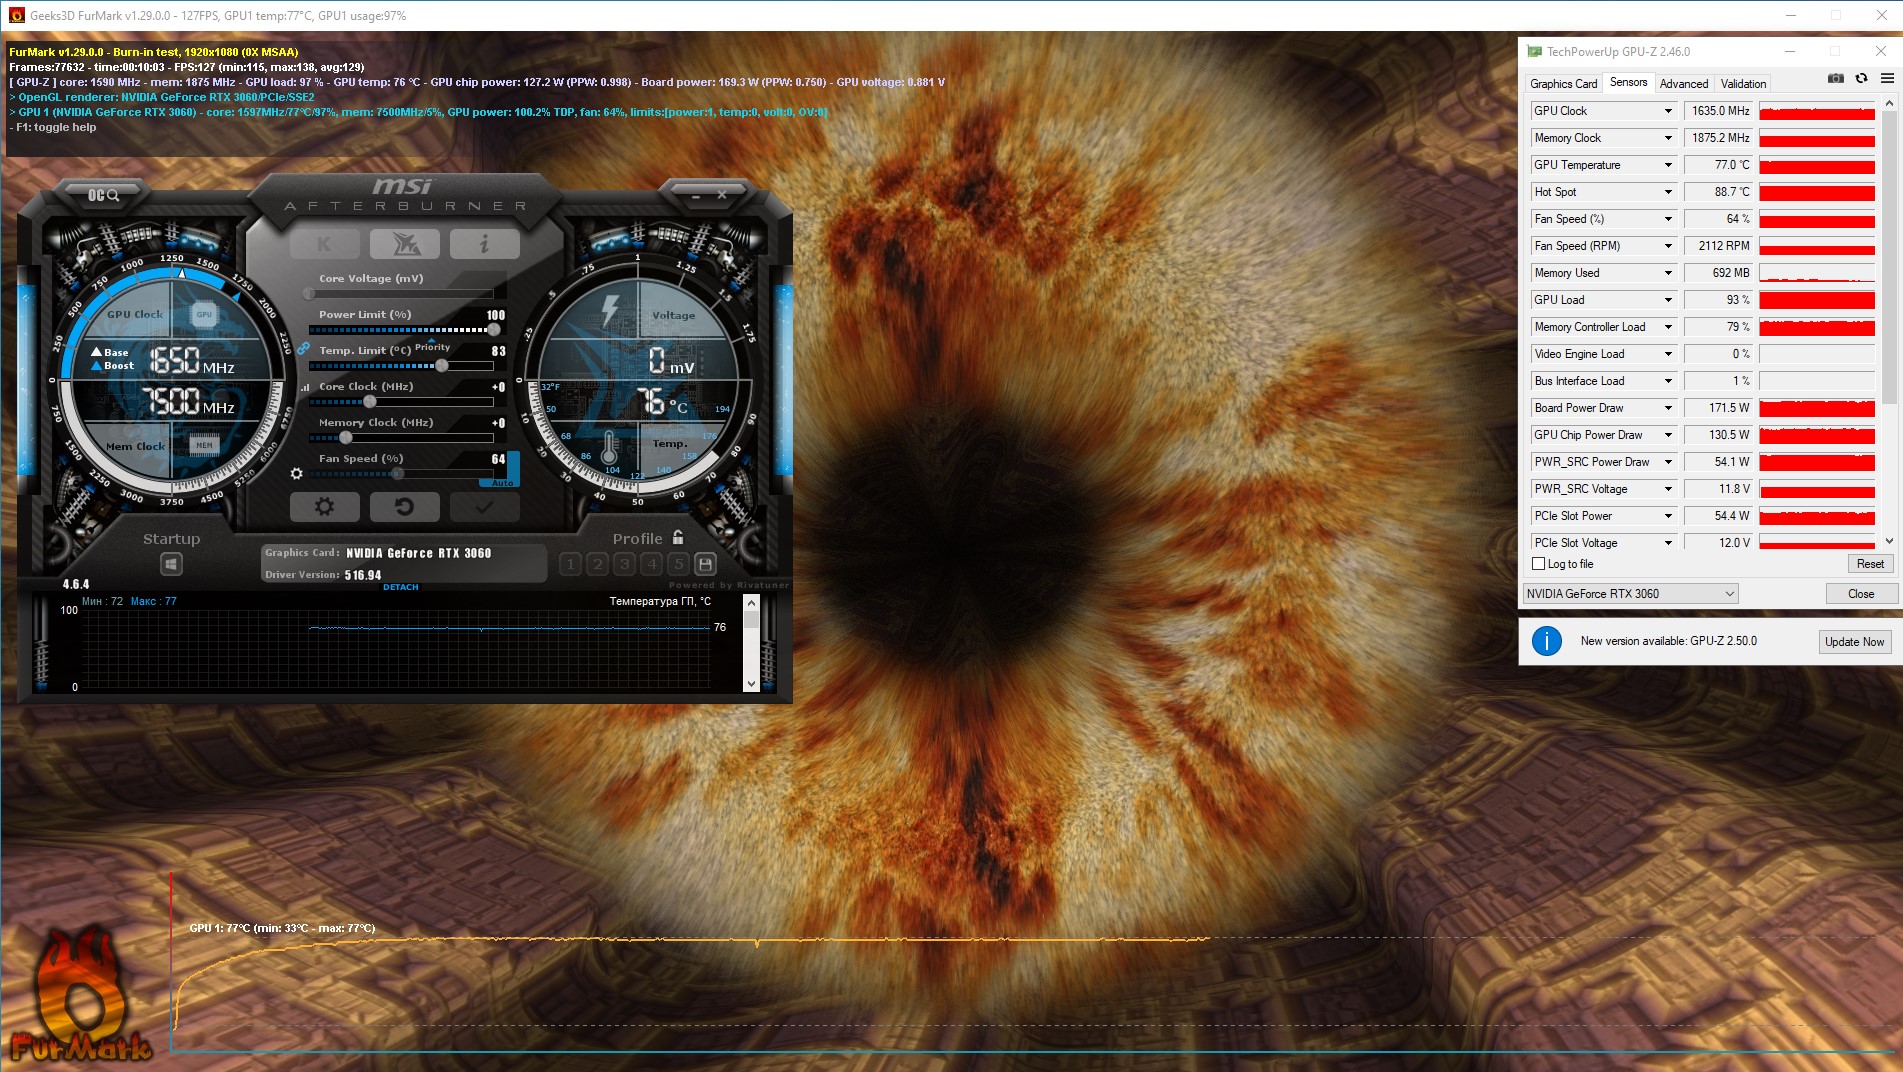Open fan speed settings gear icon

[296, 473]
